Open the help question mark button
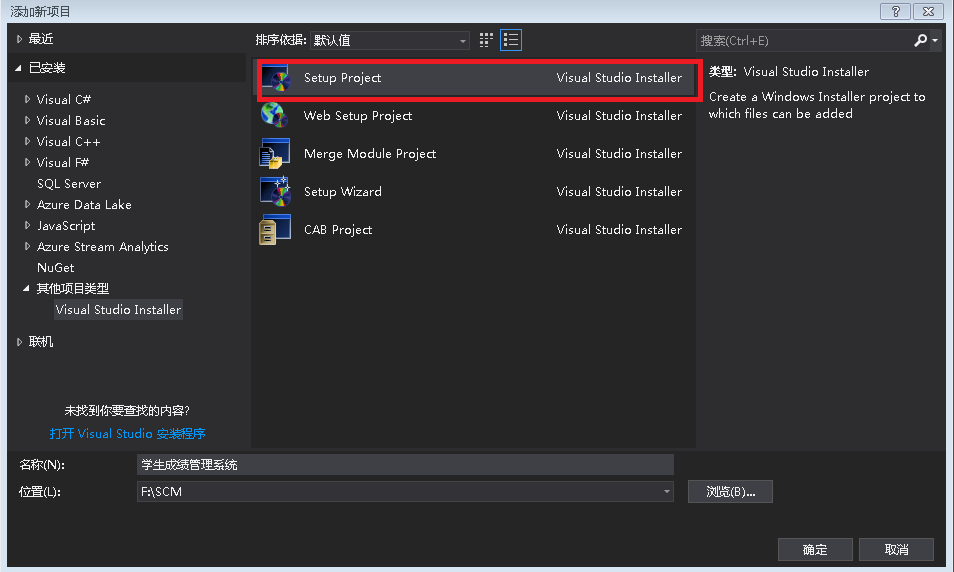 point(896,12)
